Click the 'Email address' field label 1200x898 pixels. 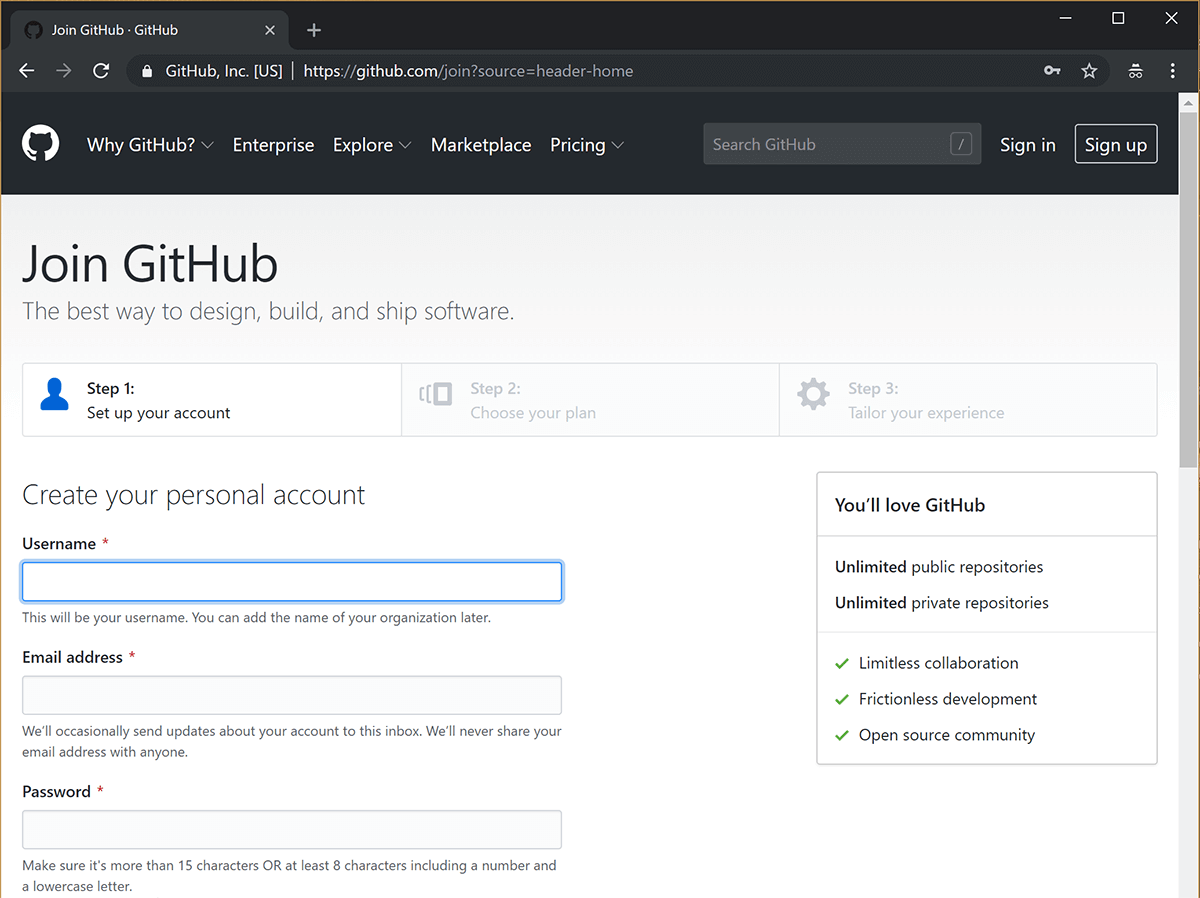click(72, 657)
